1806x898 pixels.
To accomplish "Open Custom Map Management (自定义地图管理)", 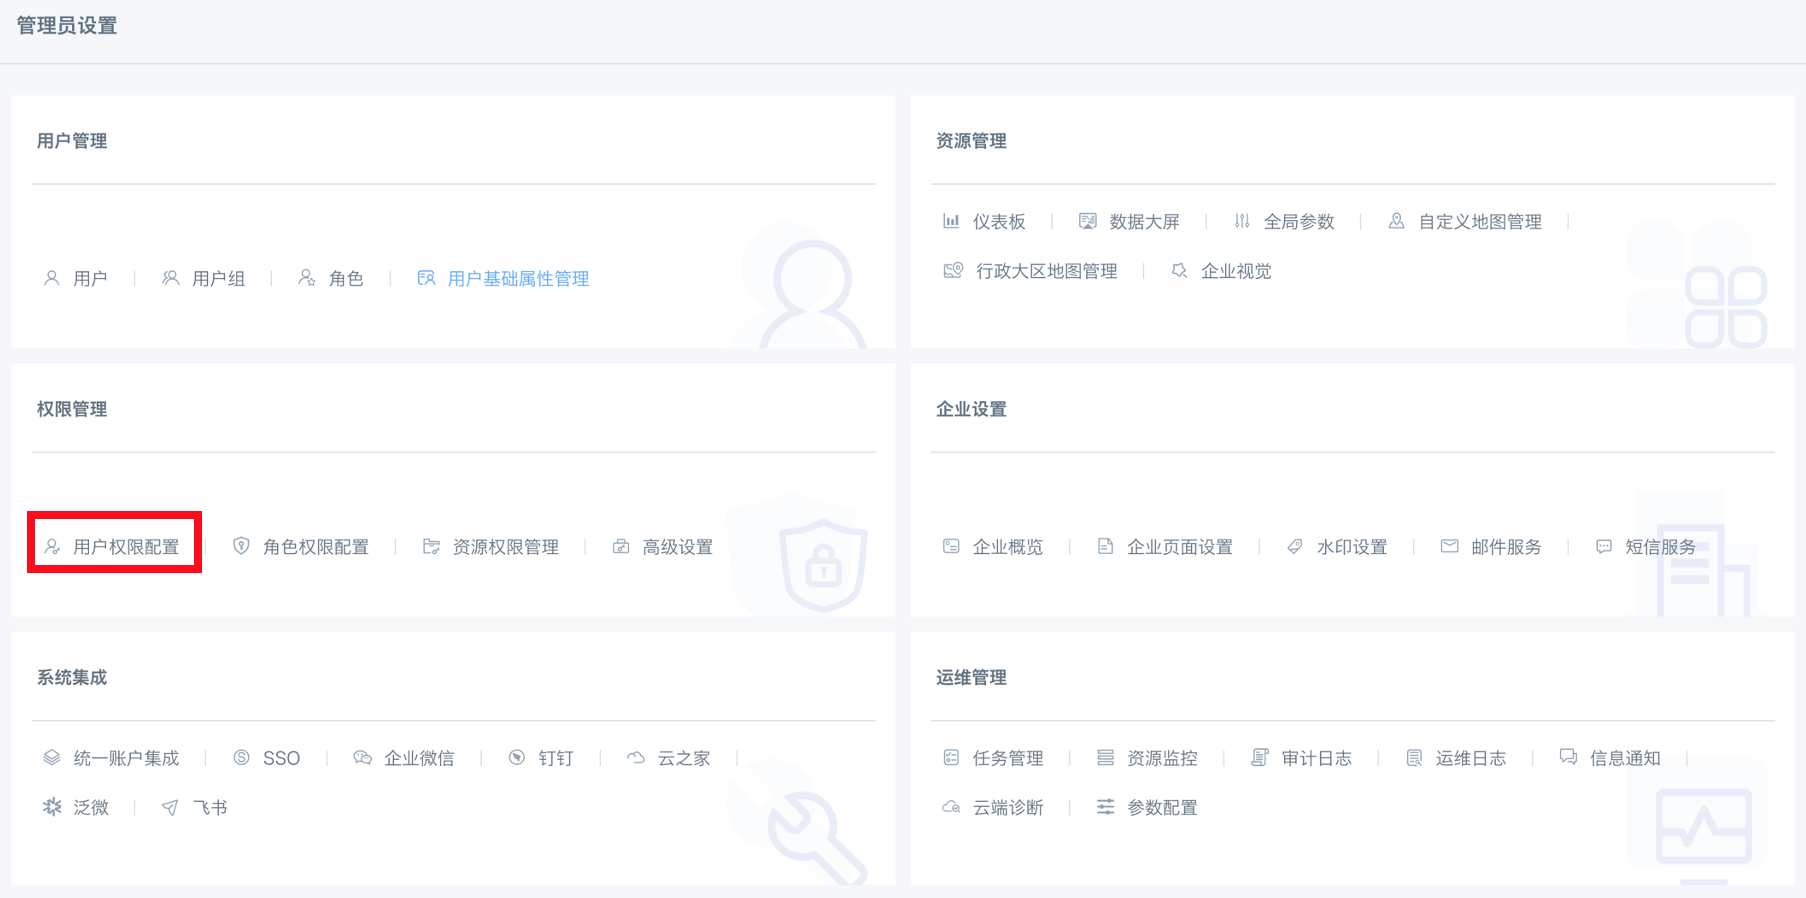I will 1479,222.
